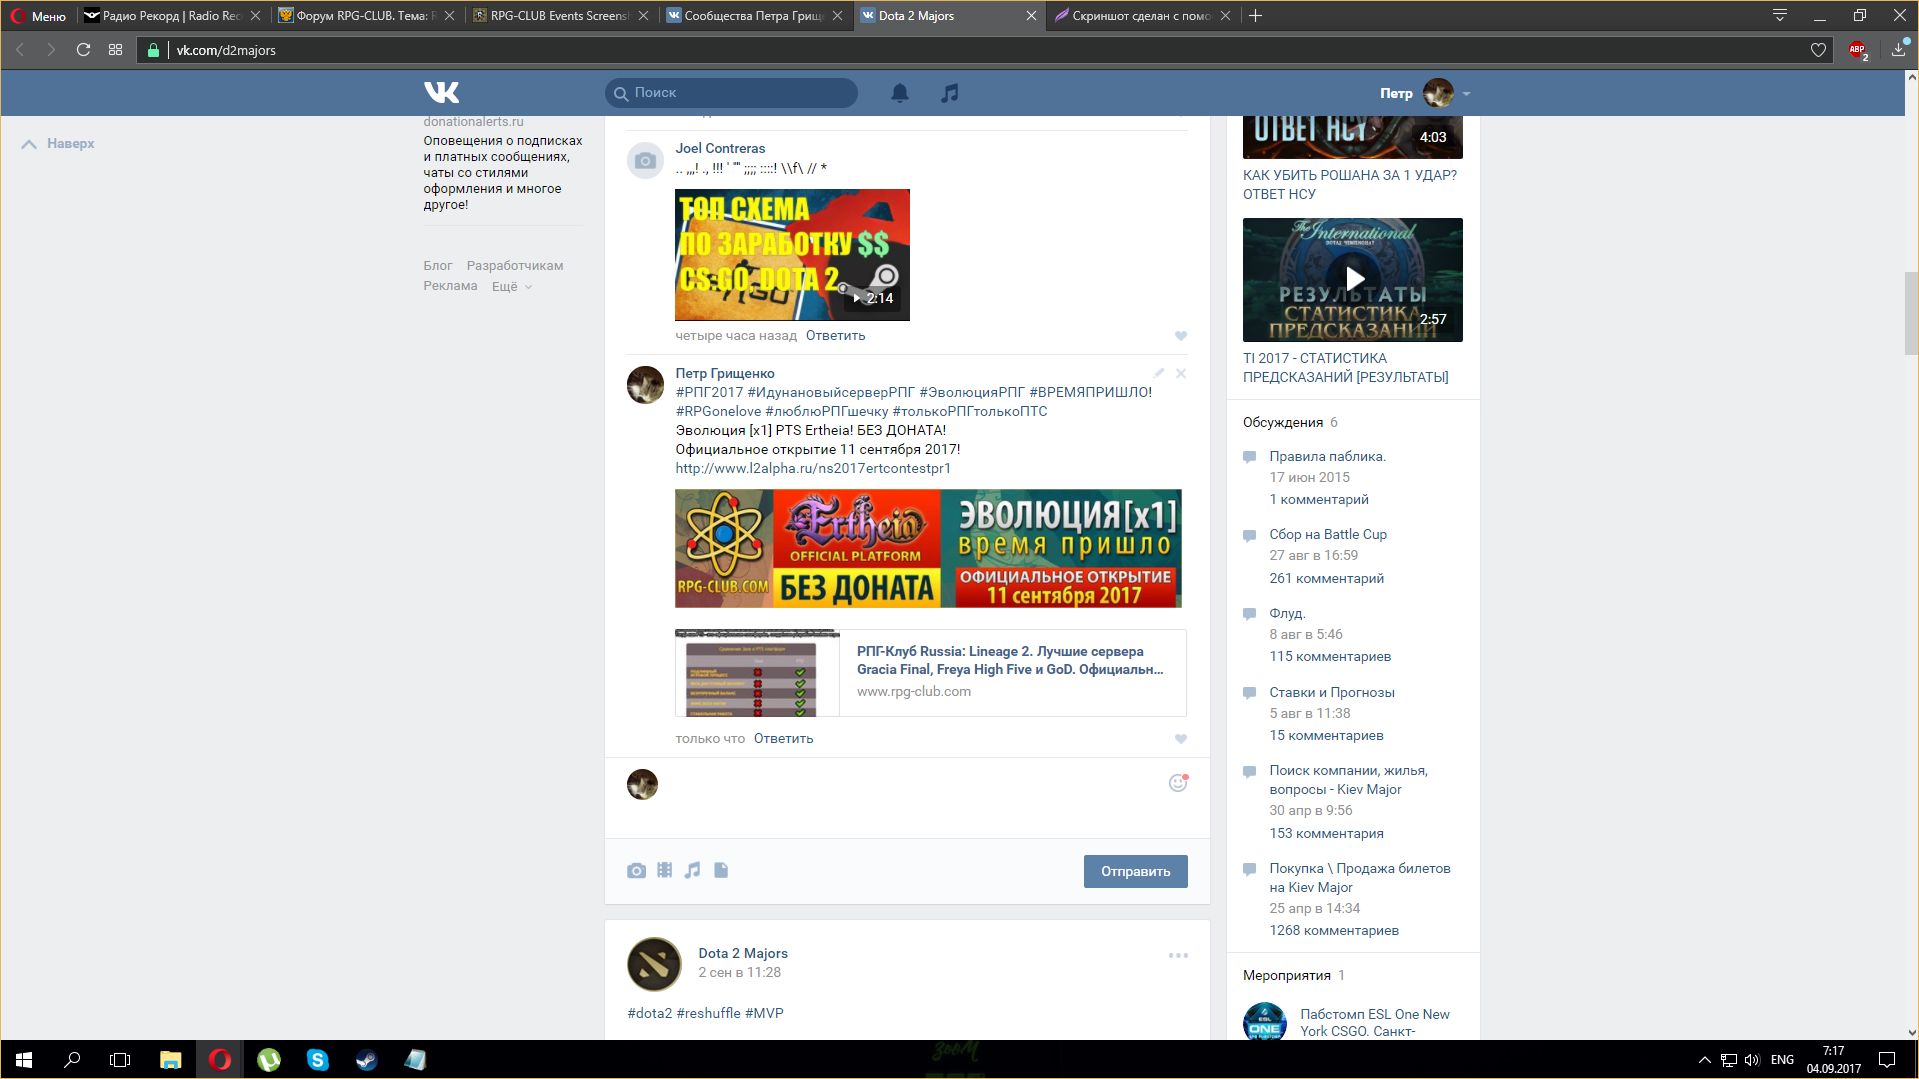Screen dimensions: 1919x1079
Task: Expand the Петр profile dropdown arrow
Action: (1466, 94)
